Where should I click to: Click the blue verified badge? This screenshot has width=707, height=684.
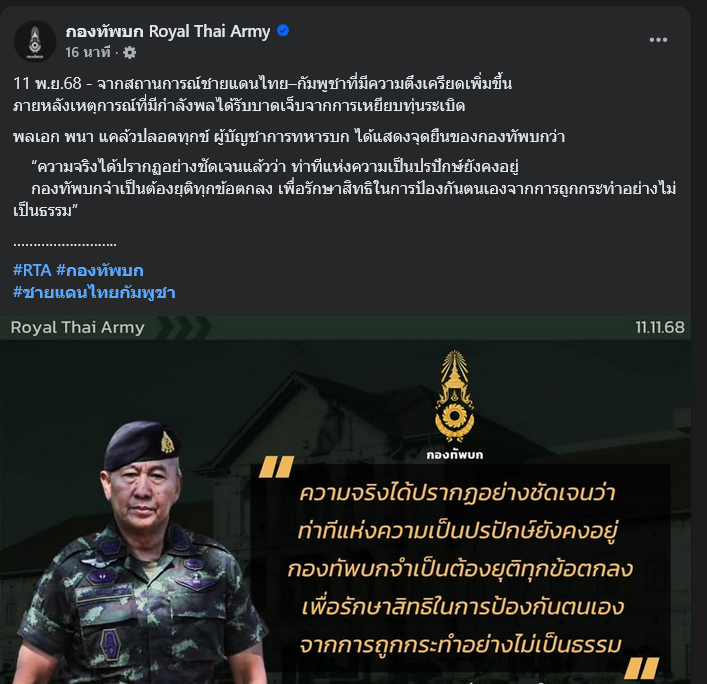coord(283,31)
